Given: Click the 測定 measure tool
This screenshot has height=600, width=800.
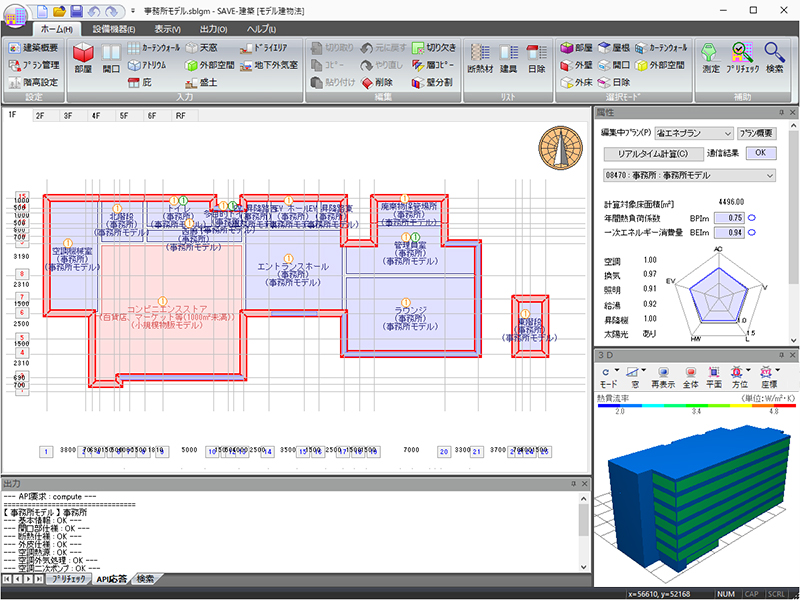Looking at the screenshot, I should (710, 62).
